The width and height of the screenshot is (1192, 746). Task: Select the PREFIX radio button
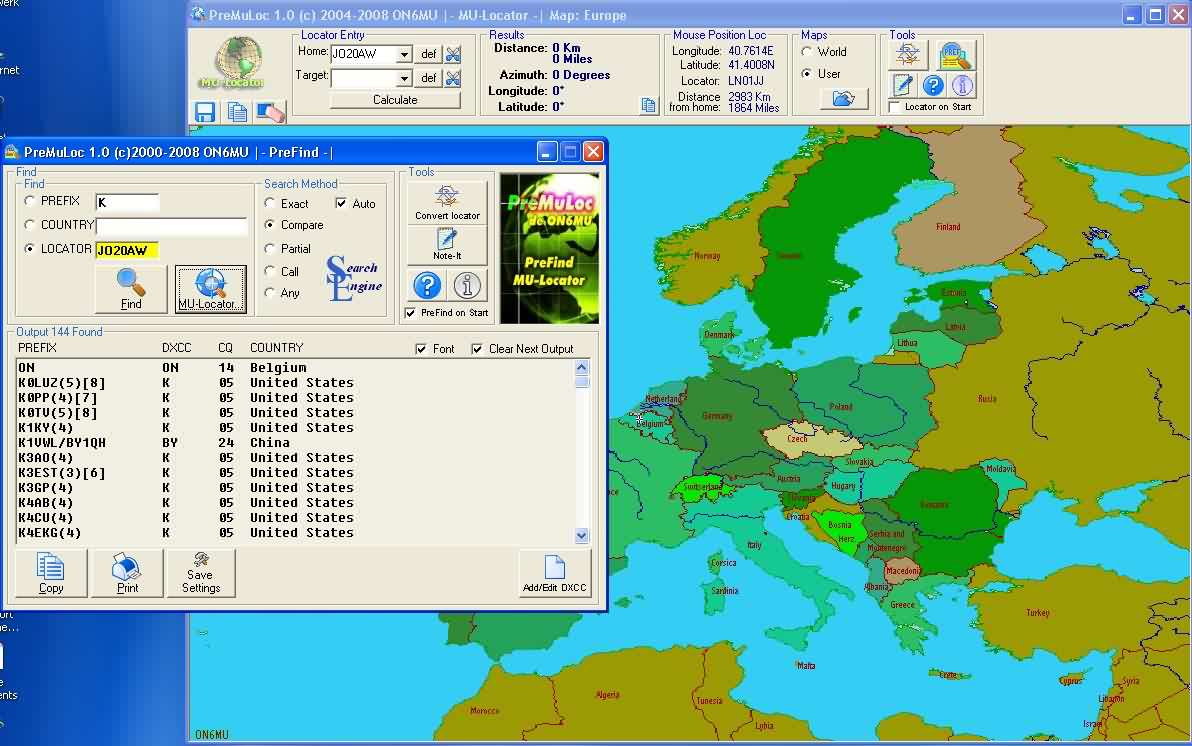click(x=30, y=201)
